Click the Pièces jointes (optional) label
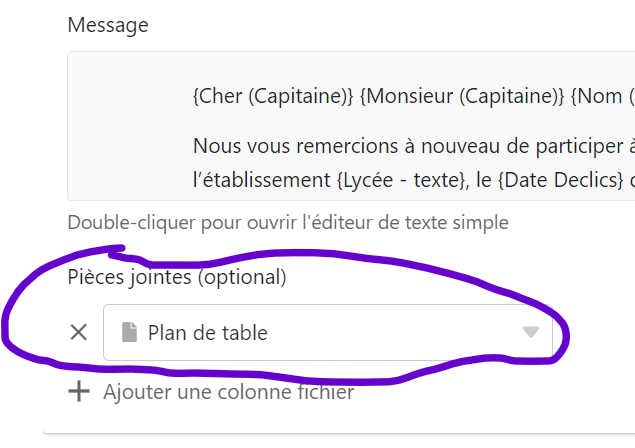This screenshot has width=635, height=448. [177, 276]
